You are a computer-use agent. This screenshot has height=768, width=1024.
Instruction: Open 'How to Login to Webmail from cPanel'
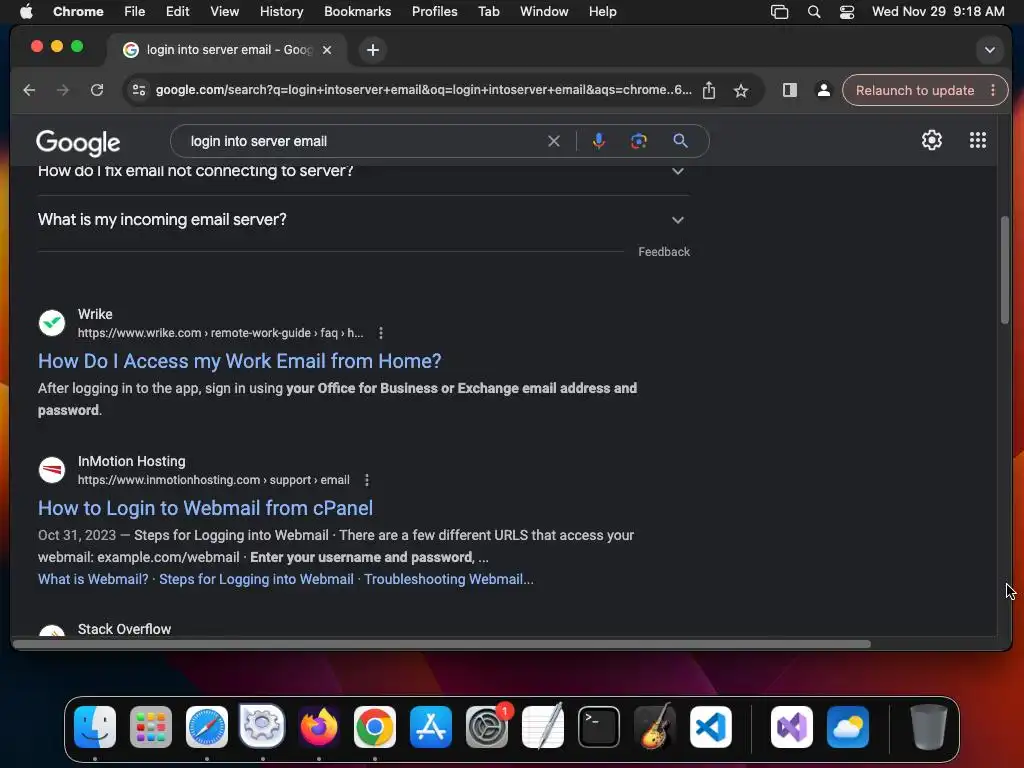[x=205, y=508]
